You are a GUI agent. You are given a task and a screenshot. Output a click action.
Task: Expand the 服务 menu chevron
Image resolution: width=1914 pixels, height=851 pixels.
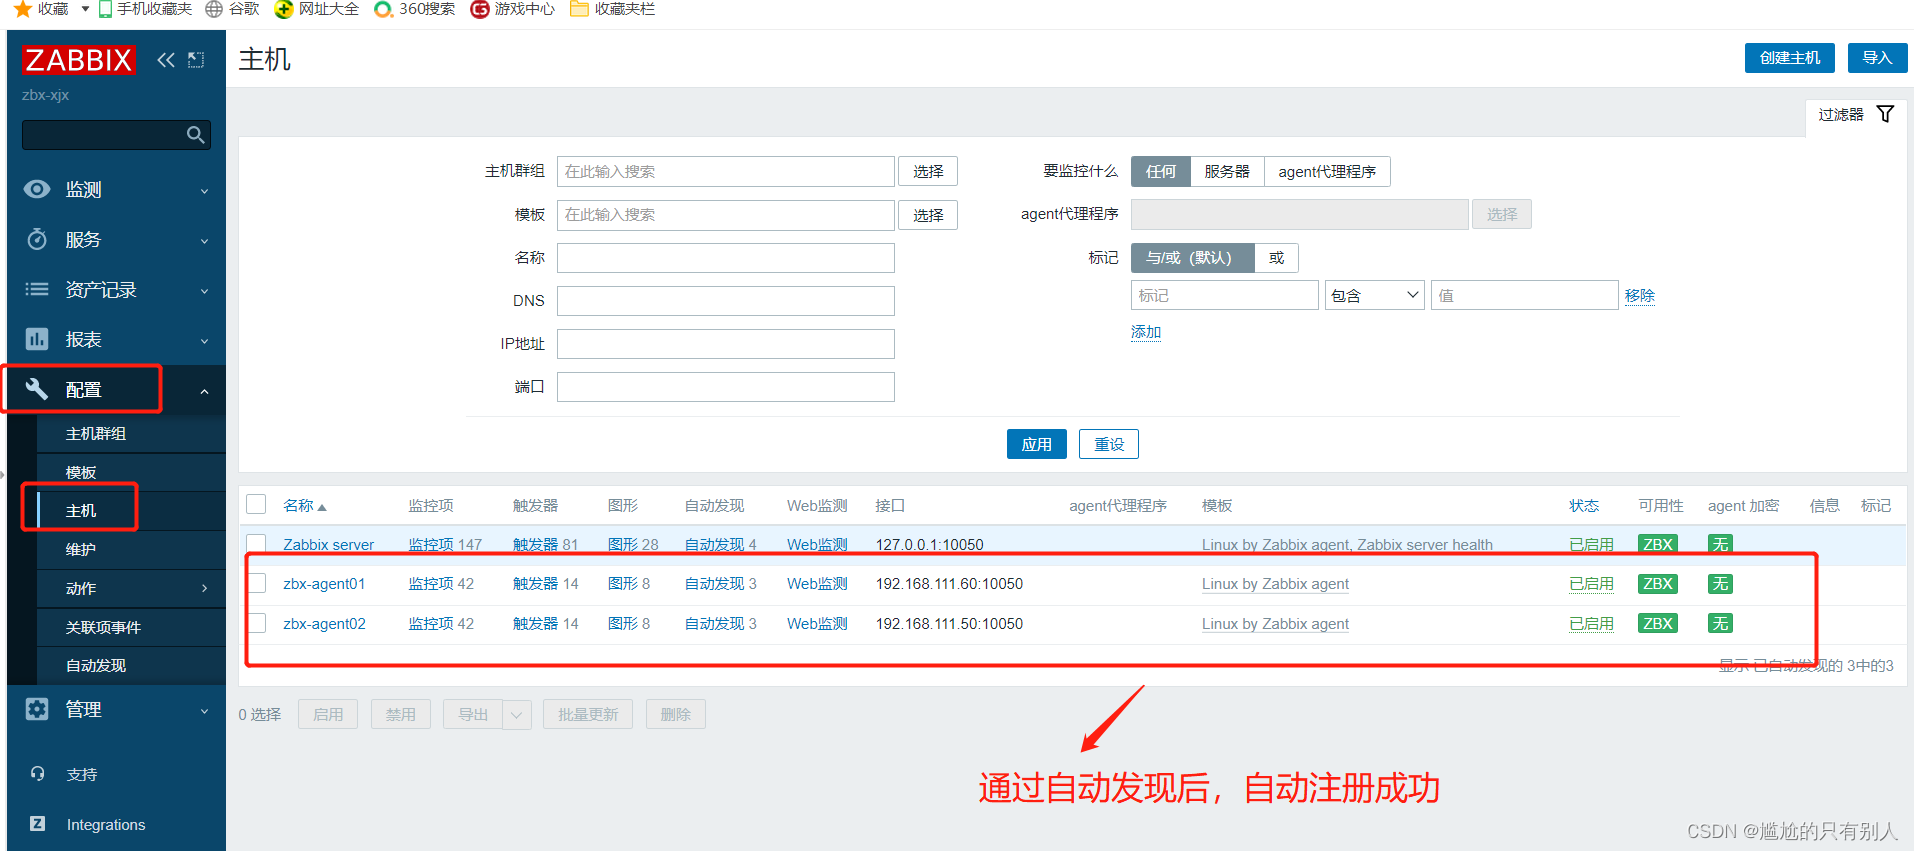(204, 240)
